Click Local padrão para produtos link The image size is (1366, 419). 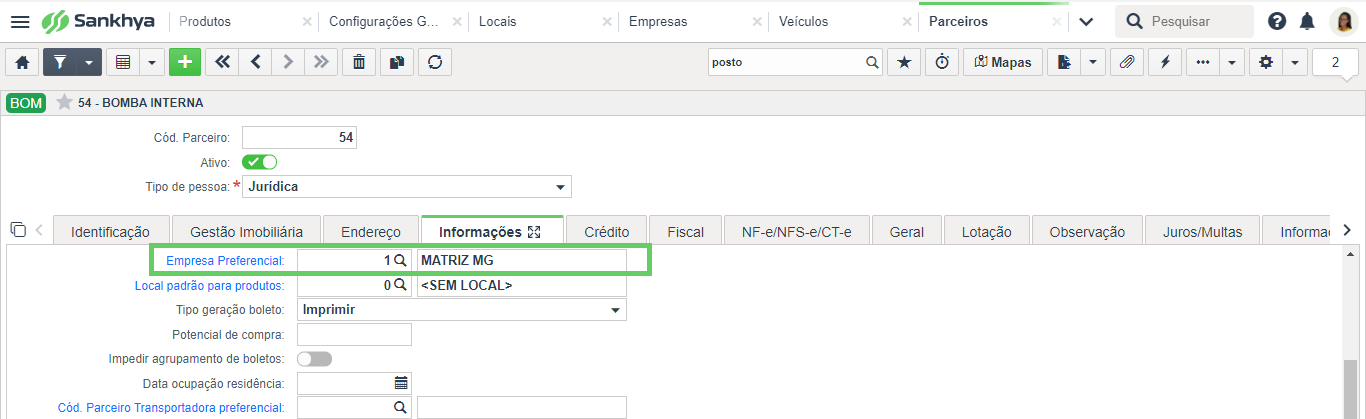pyautogui.click(x=210, y=285)
